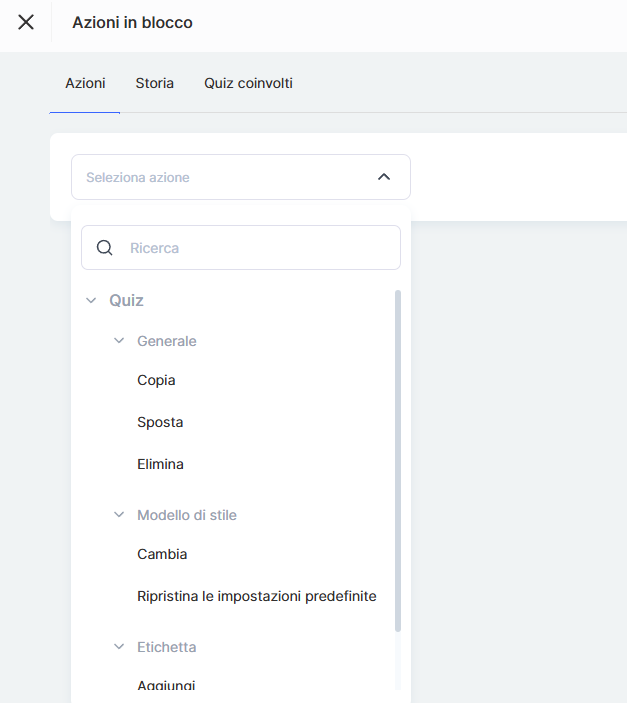Image resolution: width=627 pixels, height=703 pixels.
Task: Click the action list scrollbar
Action: tap(398, 460)
